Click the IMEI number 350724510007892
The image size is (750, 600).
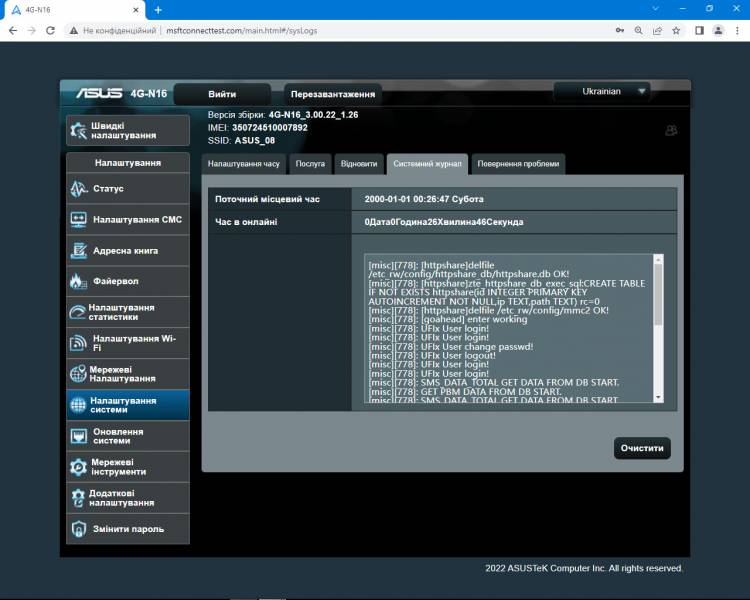tap(270, 128)
